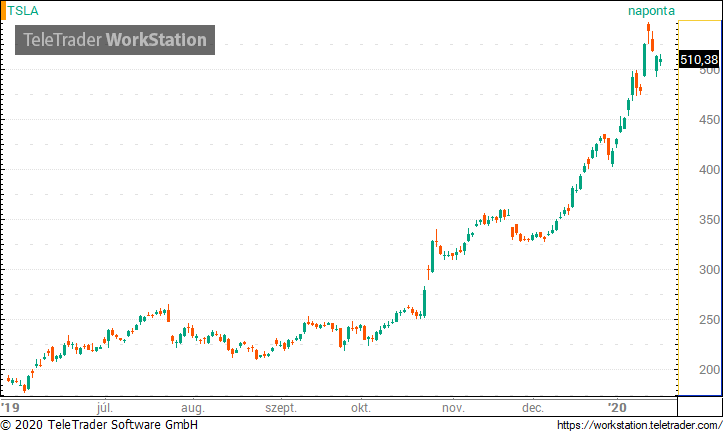
Task: Click the 350 price axis label
Action: (709, 220)
